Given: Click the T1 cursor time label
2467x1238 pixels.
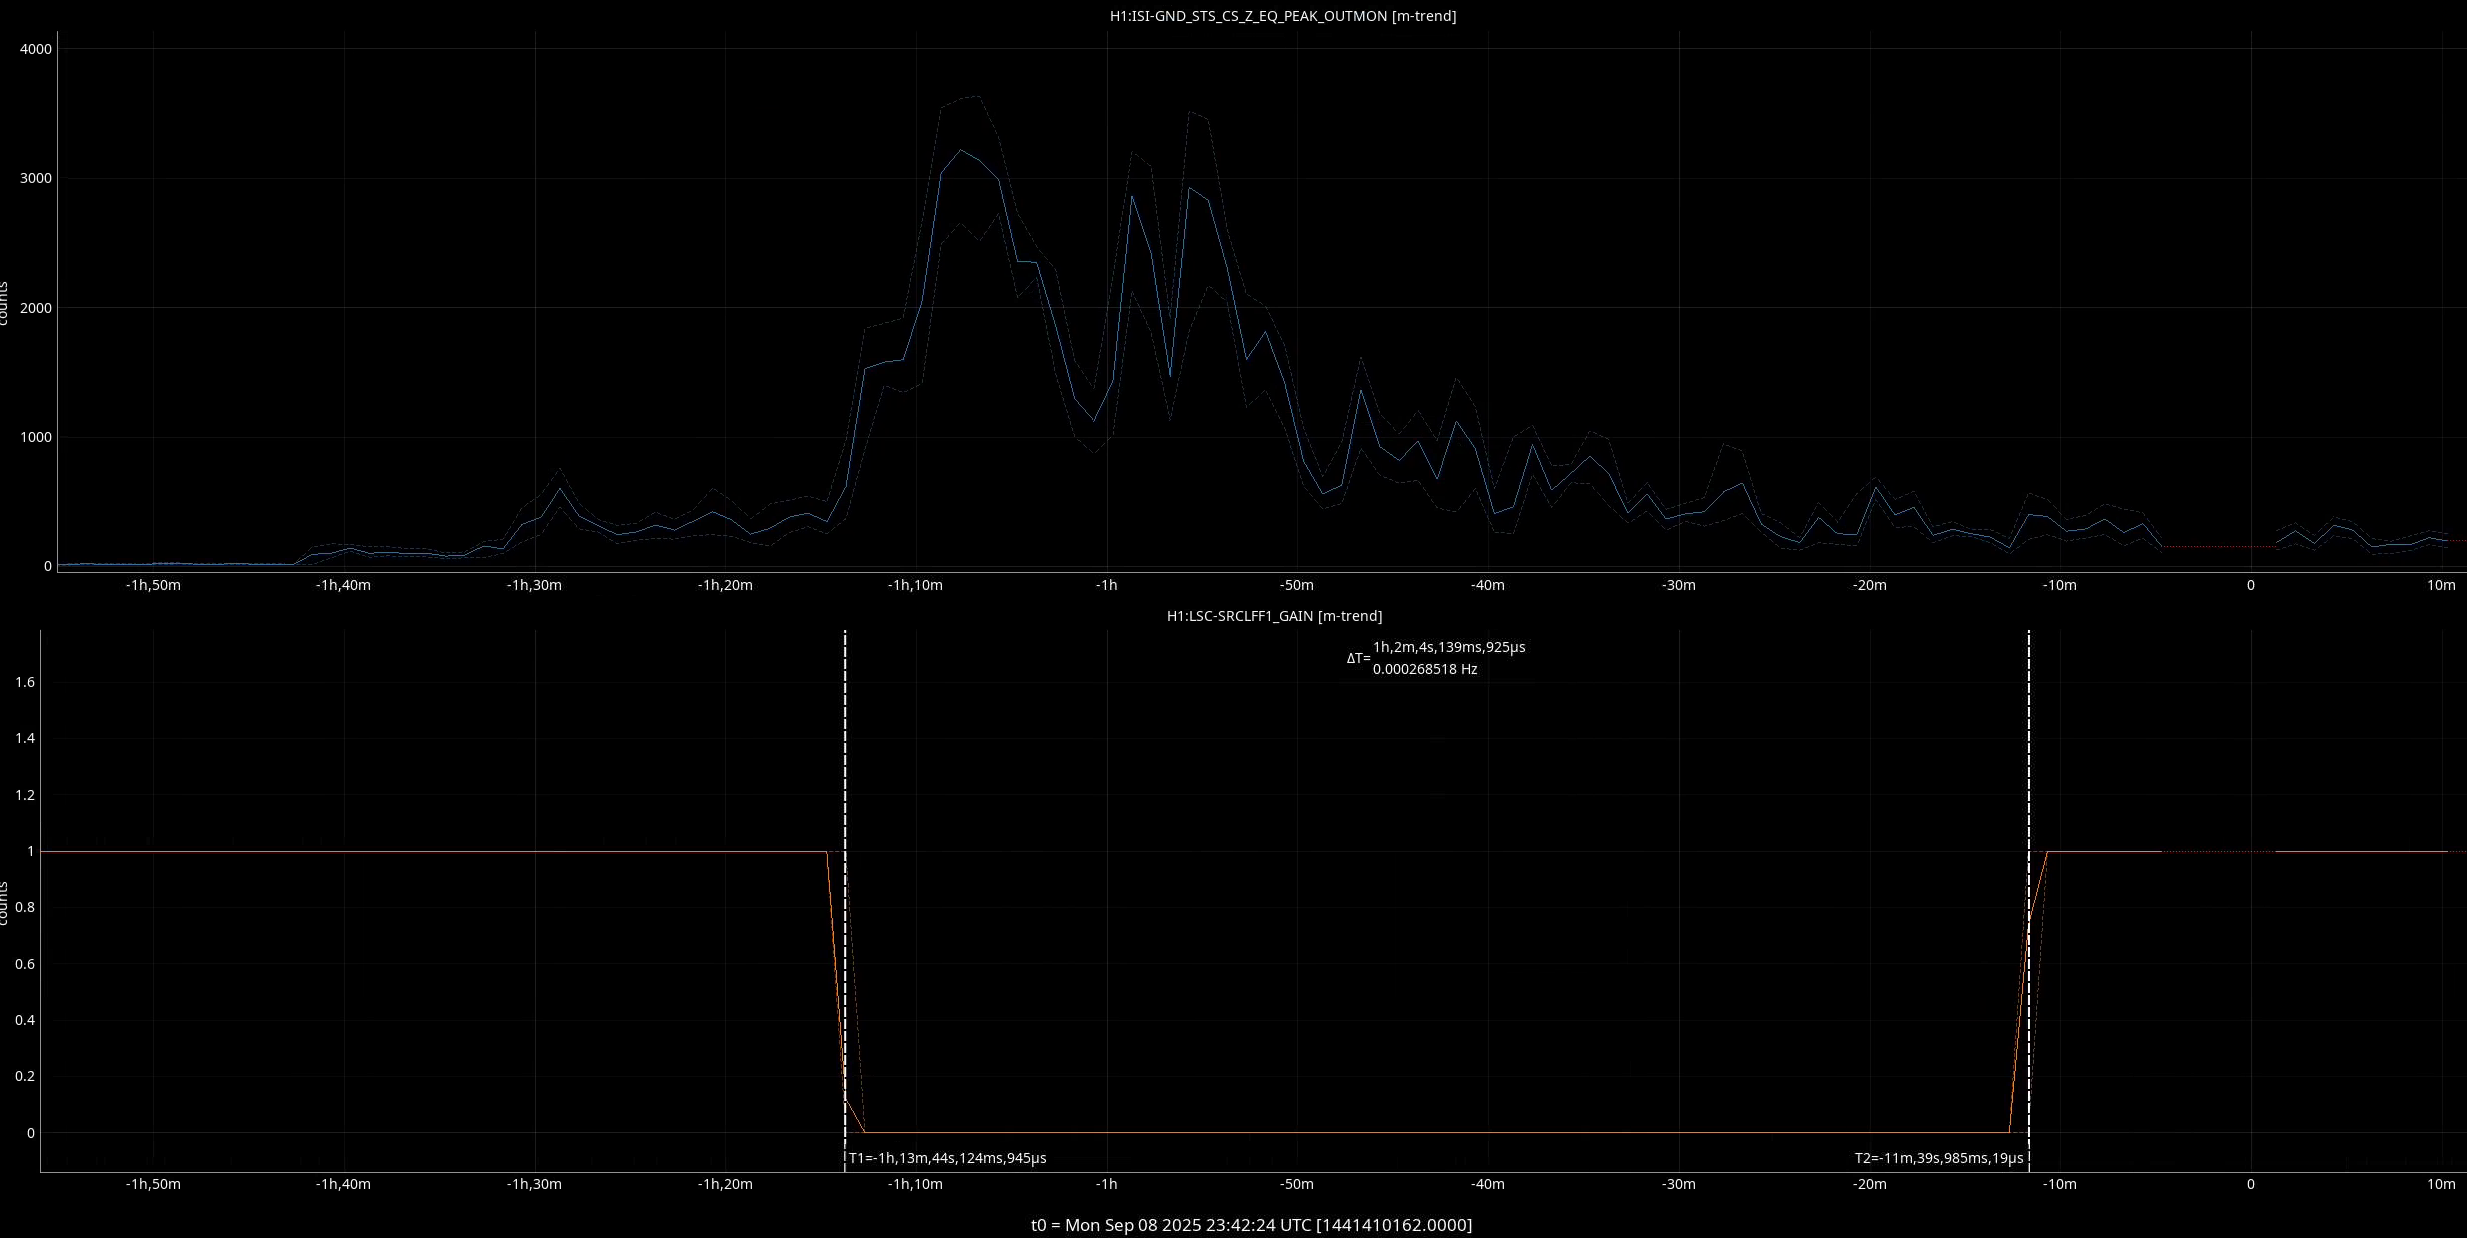Looking at the screenshot, I should point(946,1158).
